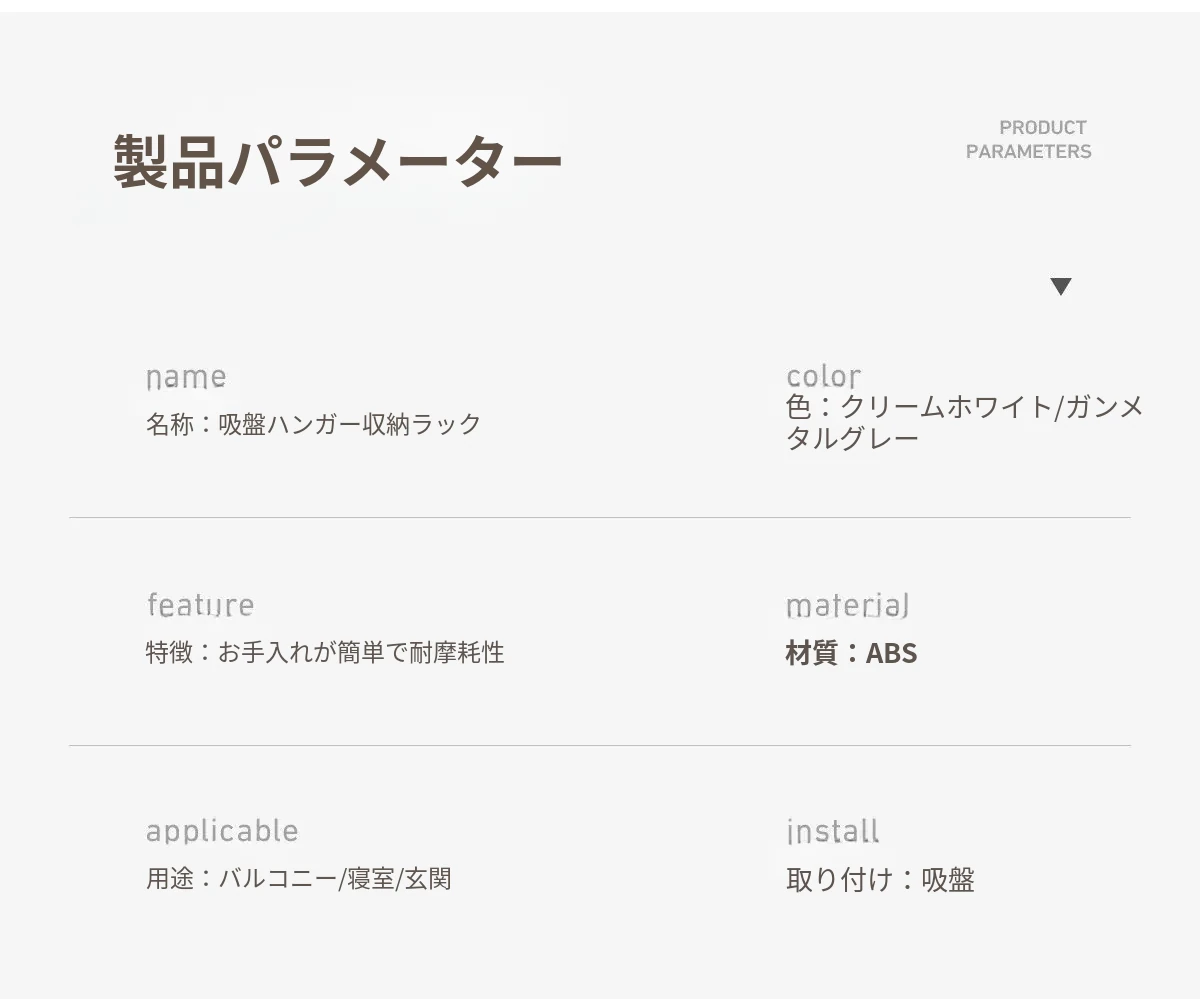
Task: Select the お手入れが簡単で耐摩耗性 feature text
Action: coord(361,653)
